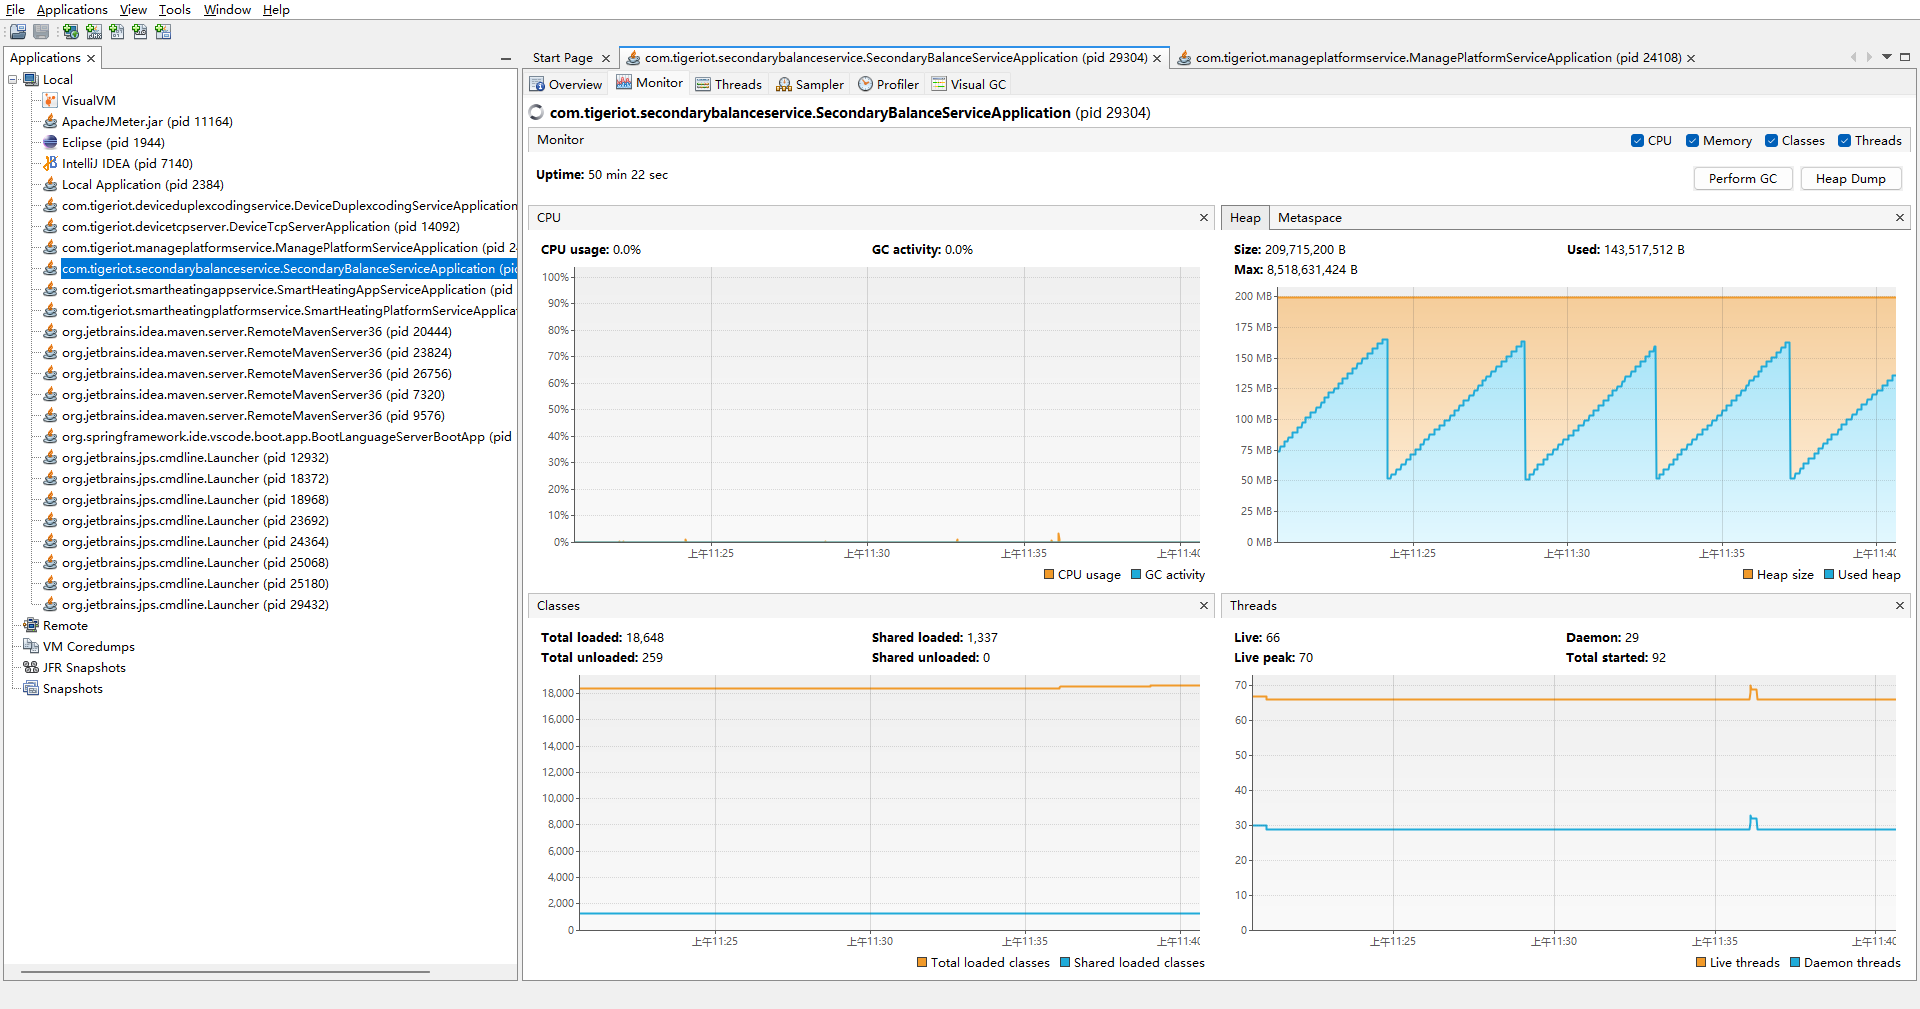The height and width of the screenshot is (1009, 1920).
Task: Uncheck the Classes checkbox
Action: pos(1771,141)
